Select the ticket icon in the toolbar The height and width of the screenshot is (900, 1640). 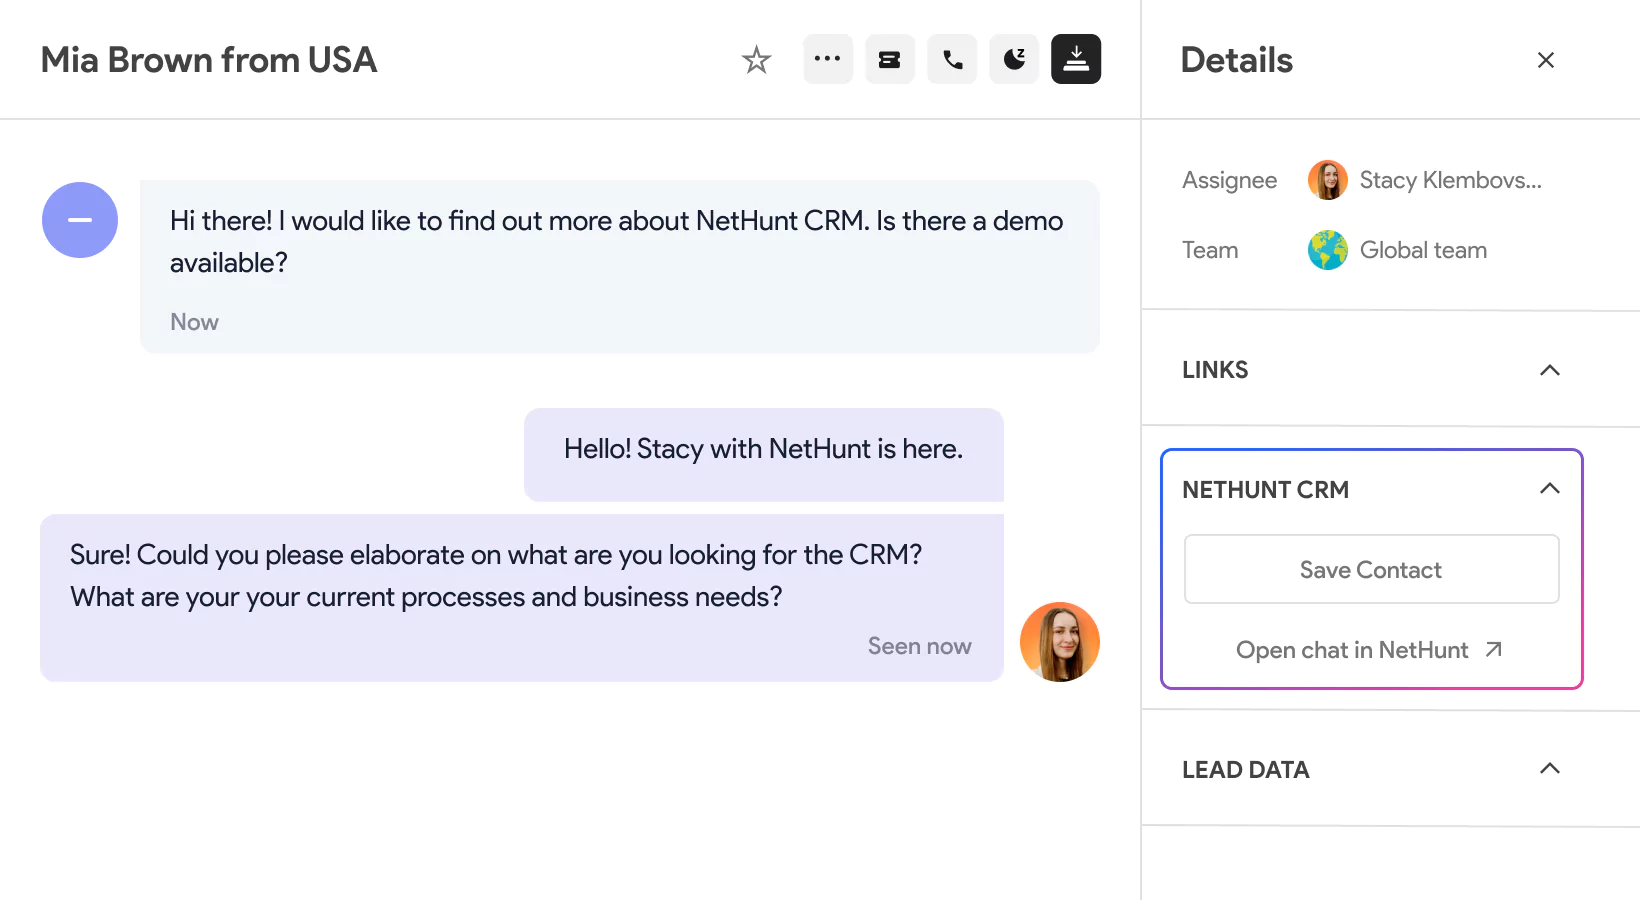point(889,59)
